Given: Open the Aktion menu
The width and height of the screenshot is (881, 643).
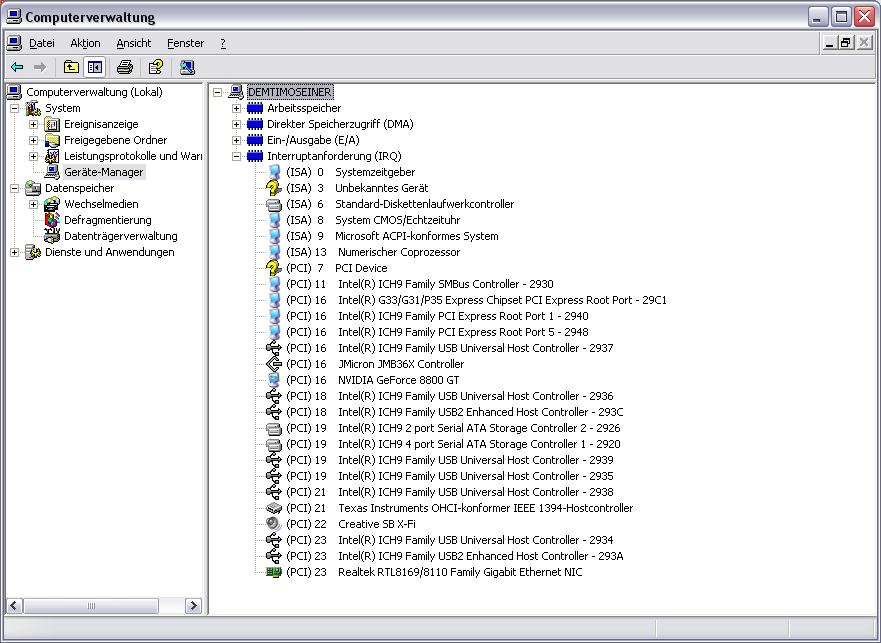Looking at the screenshot, I should click(x=85, y=43).
